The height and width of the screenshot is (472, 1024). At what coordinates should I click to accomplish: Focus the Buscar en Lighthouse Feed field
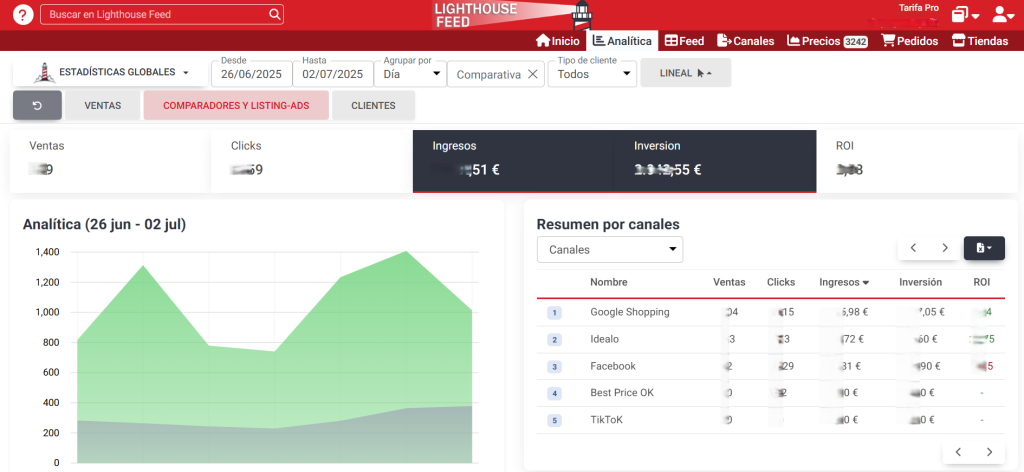[162, 14]
